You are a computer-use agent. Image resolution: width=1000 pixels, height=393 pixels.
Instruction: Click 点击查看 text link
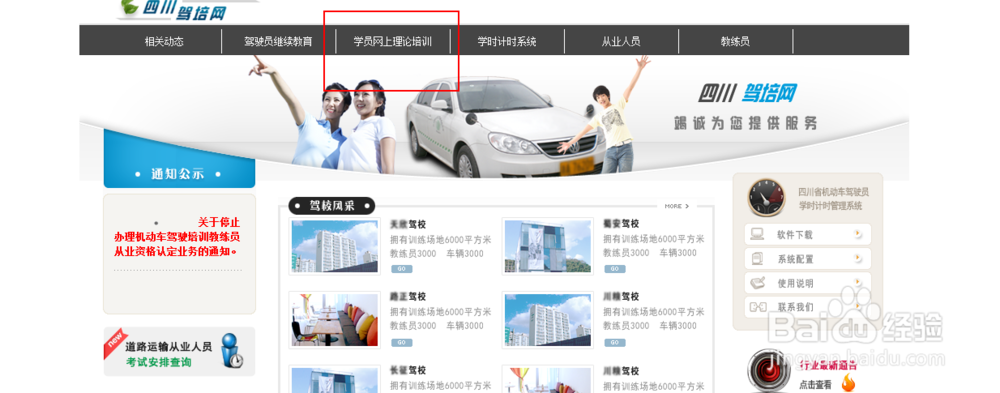pyautogui.click(x=815, y=385)
